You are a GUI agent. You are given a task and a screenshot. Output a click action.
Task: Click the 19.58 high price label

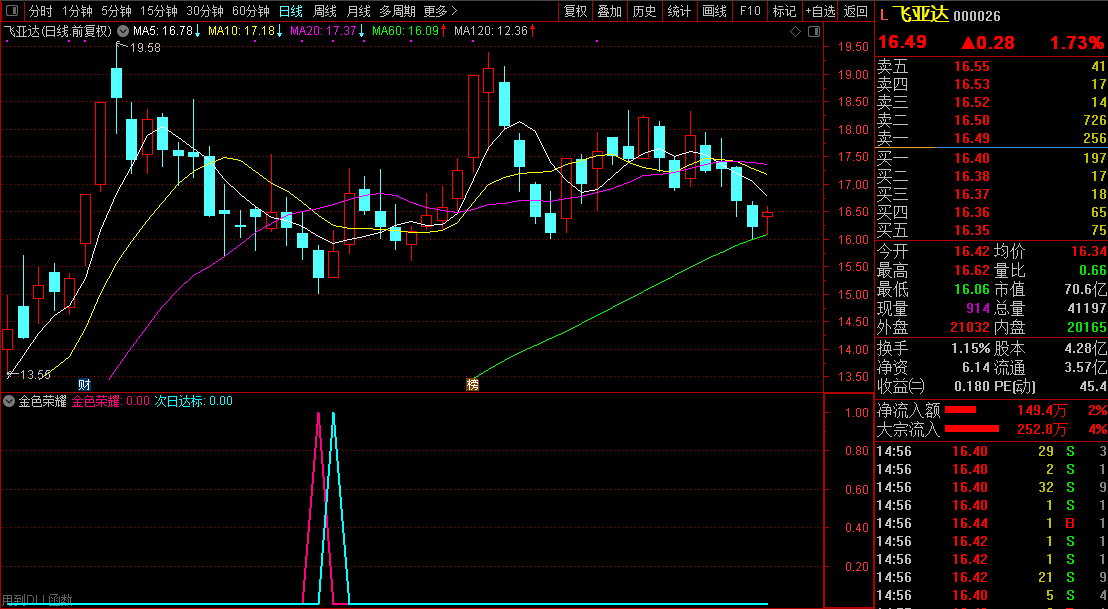pyautogui.click(x=145, y=47)
